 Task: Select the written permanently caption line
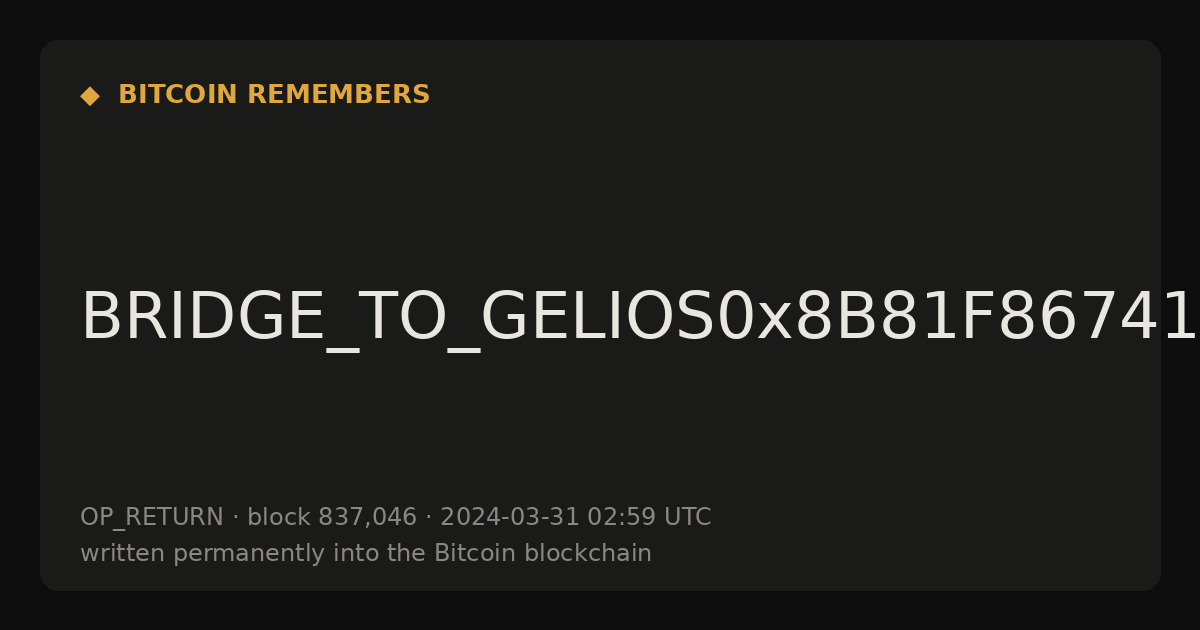coord(366,554)
